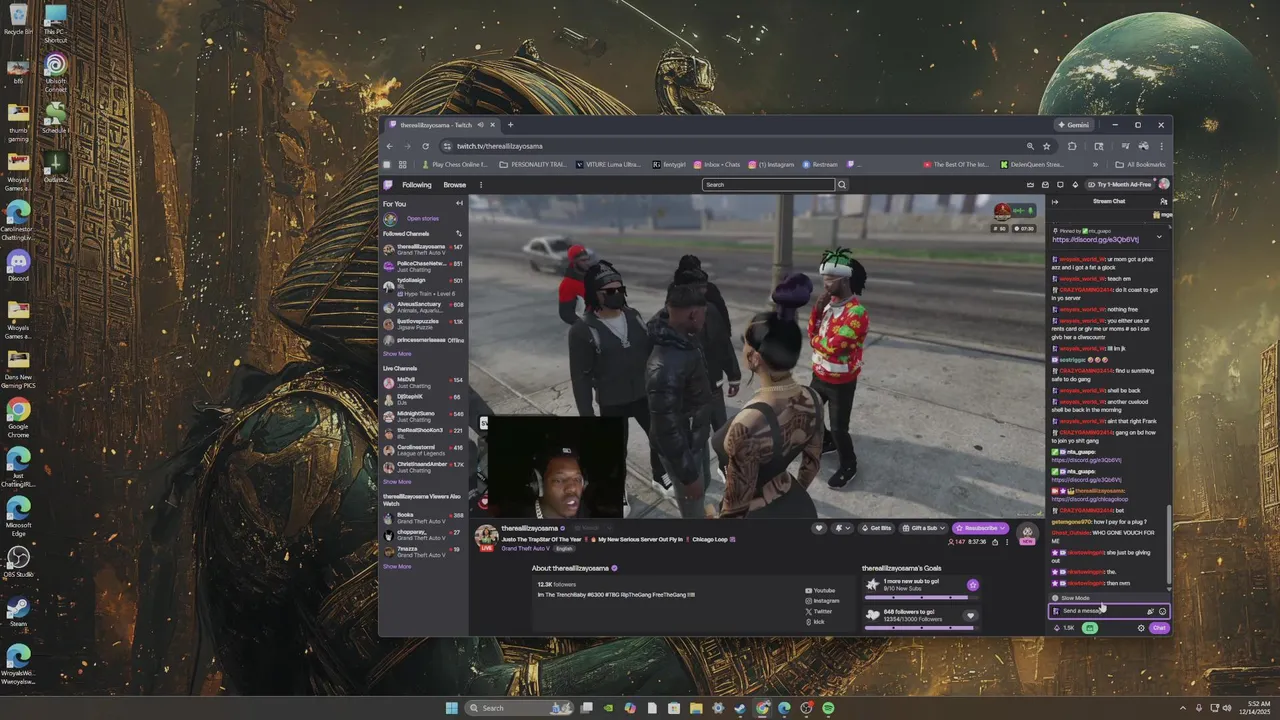The height and width of the screenshot is (720, 1280).
Task: Open the notification bell dropdown
Action: (x=842, y=528)
